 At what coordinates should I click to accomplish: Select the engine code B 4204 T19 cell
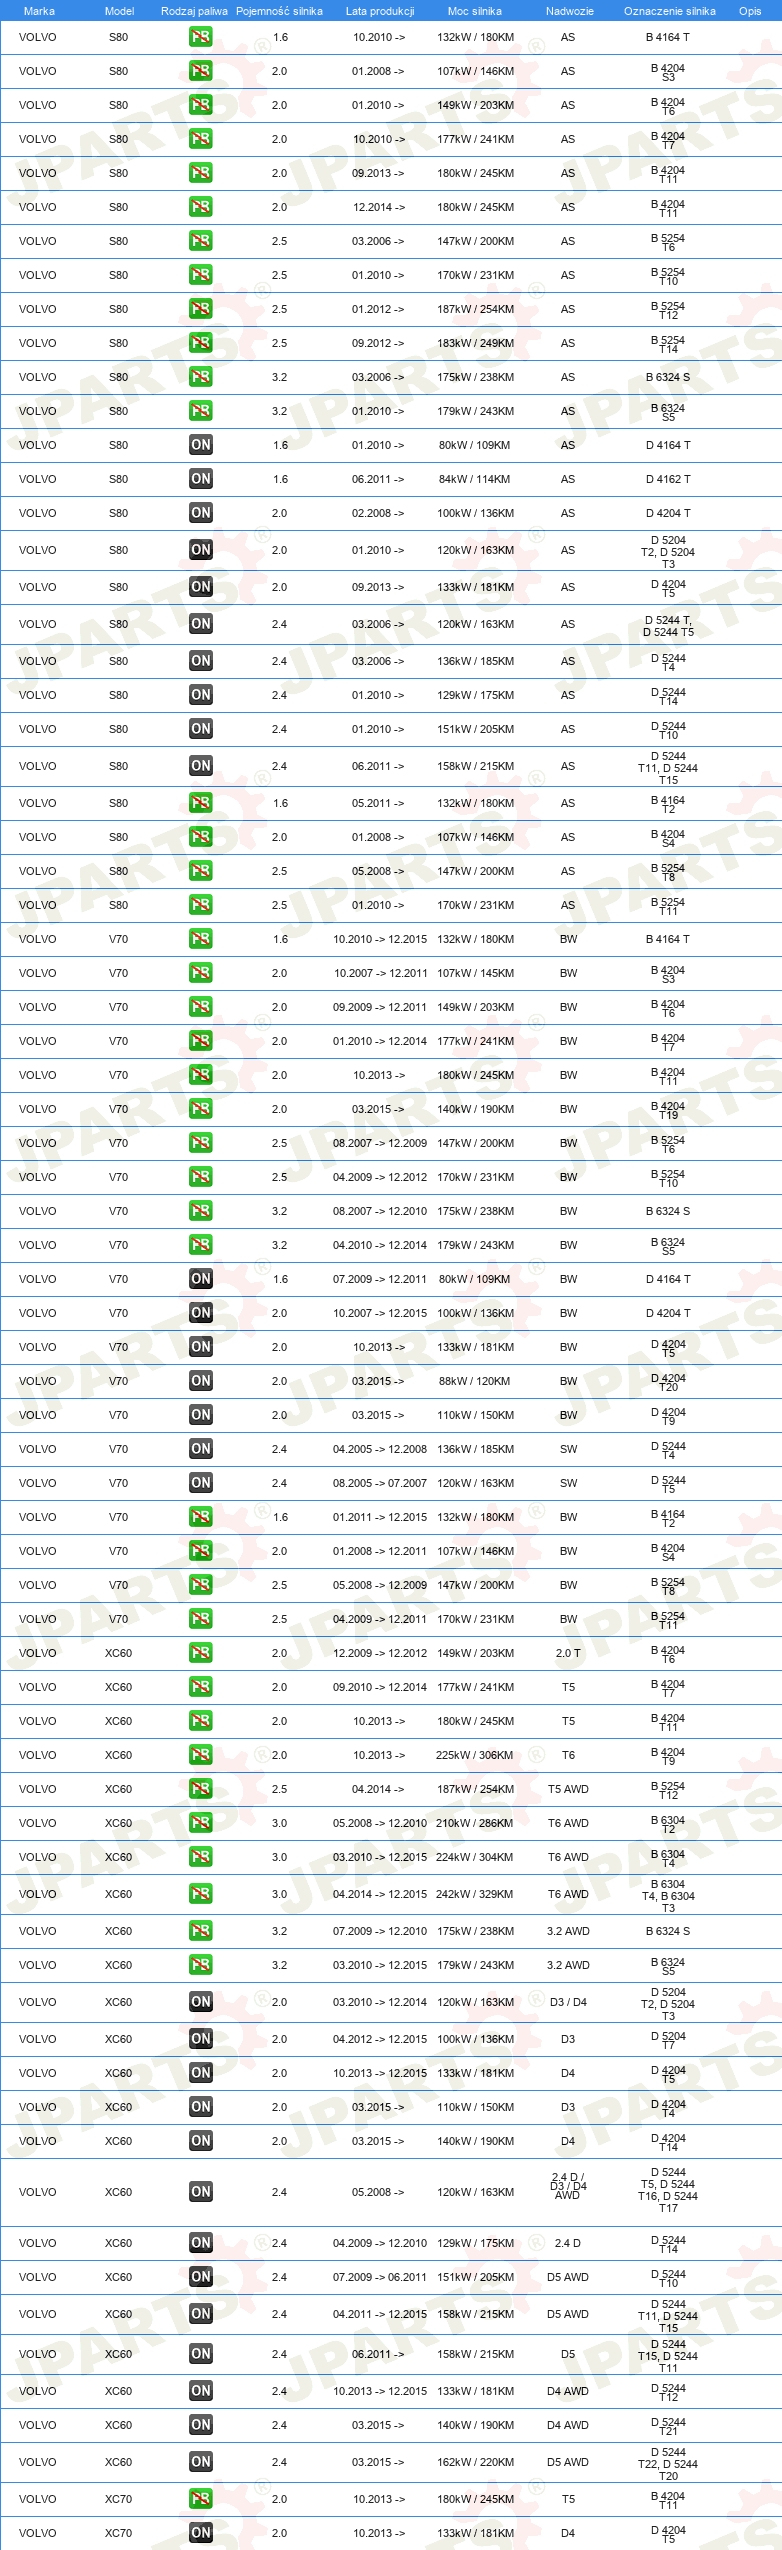point(668,1110)
